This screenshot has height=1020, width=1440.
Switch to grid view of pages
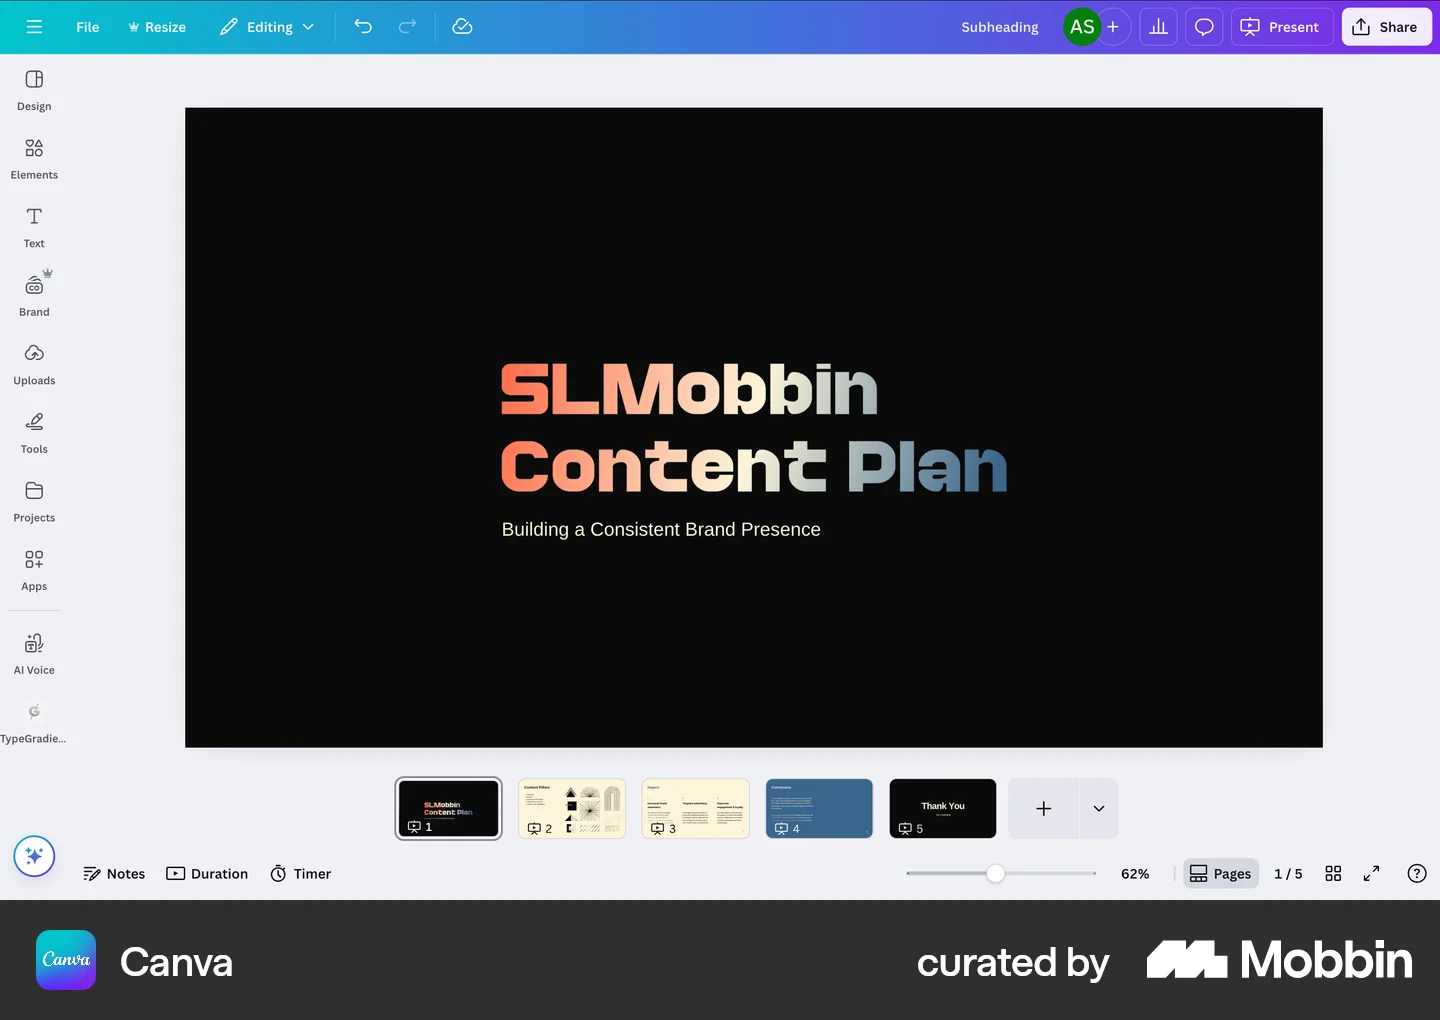[1333, 874]
